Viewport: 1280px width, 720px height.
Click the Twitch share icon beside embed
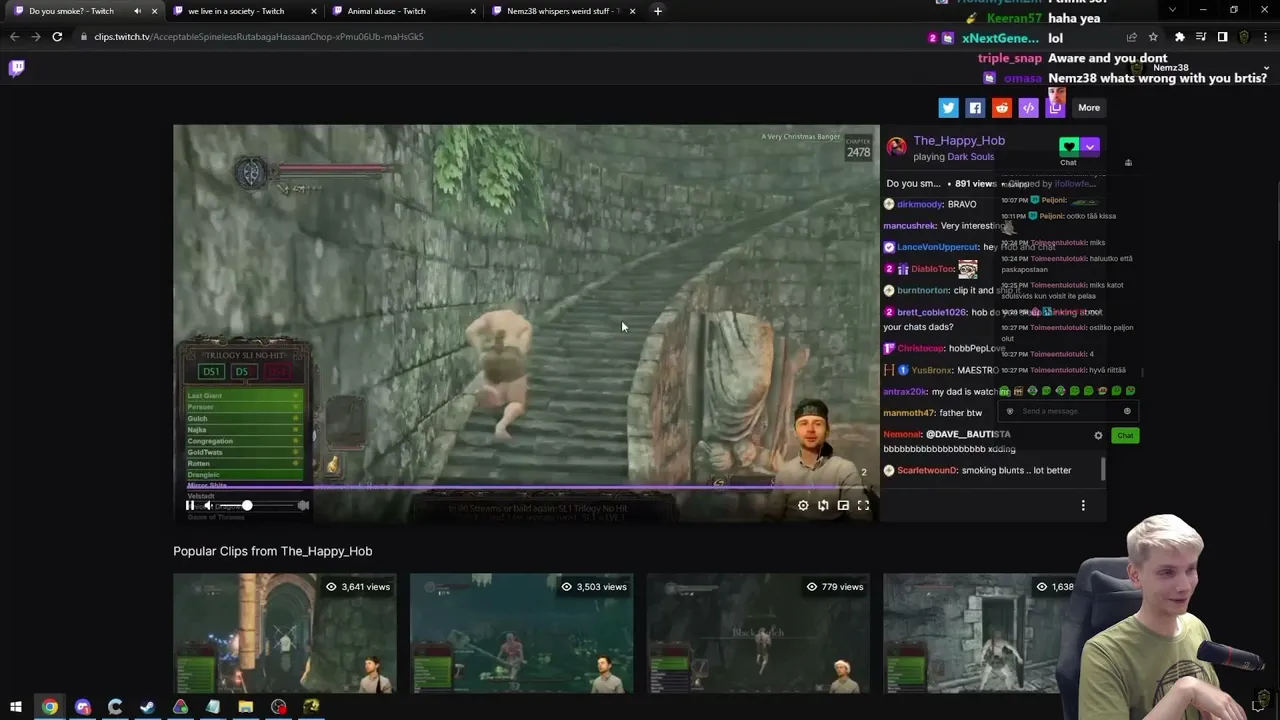pyautogui.click(x=1055, y=108)
